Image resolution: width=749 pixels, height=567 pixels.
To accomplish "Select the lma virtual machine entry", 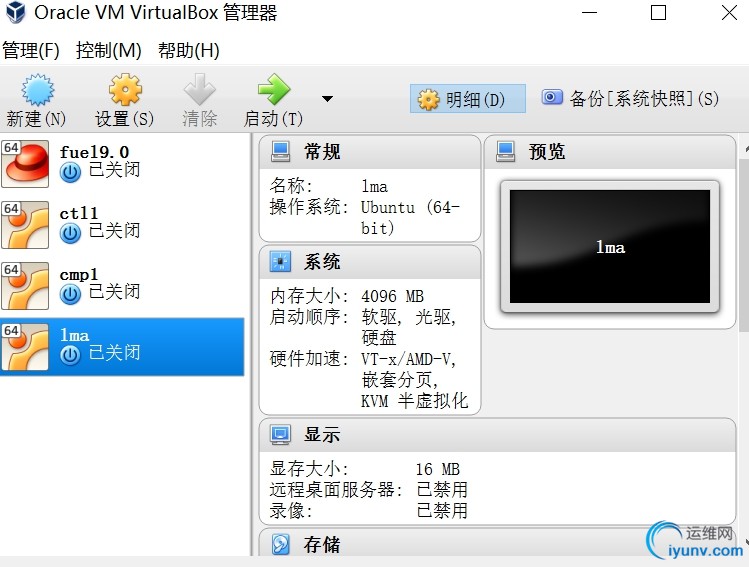I will tap(122, 347).
